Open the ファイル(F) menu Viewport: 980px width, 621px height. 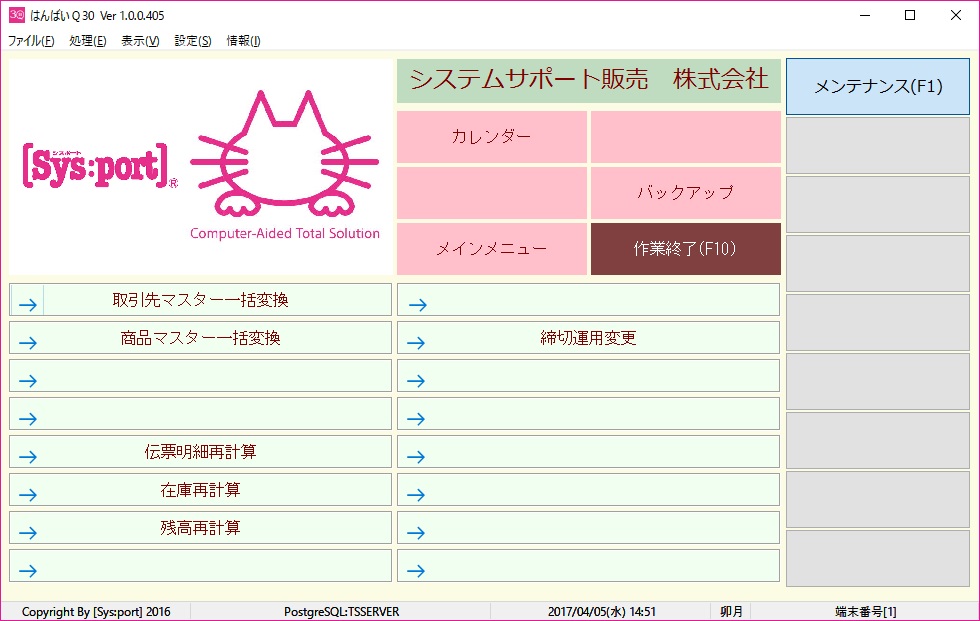pyautogui.click(x=31, y=41)
